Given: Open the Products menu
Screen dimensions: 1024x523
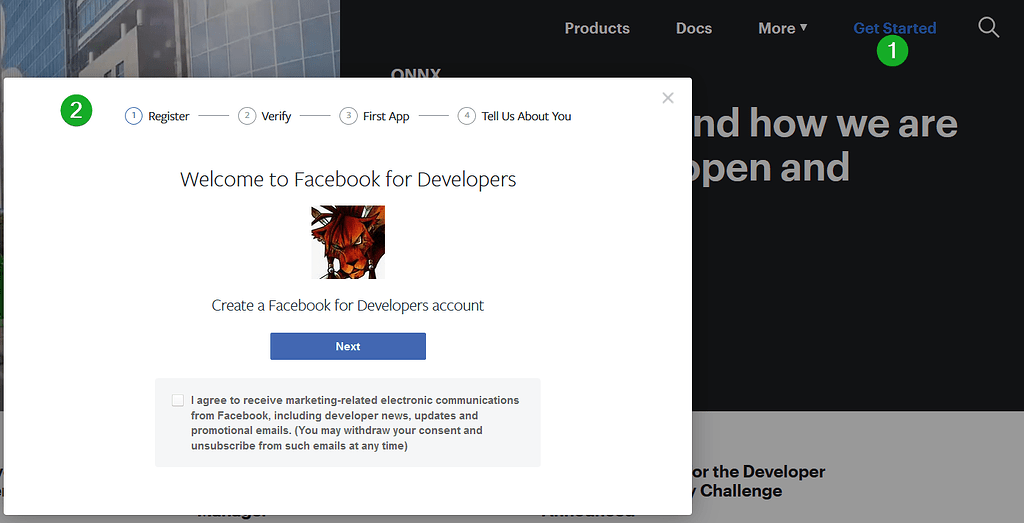Looking at the screenshot, I should tap(597, 28).
